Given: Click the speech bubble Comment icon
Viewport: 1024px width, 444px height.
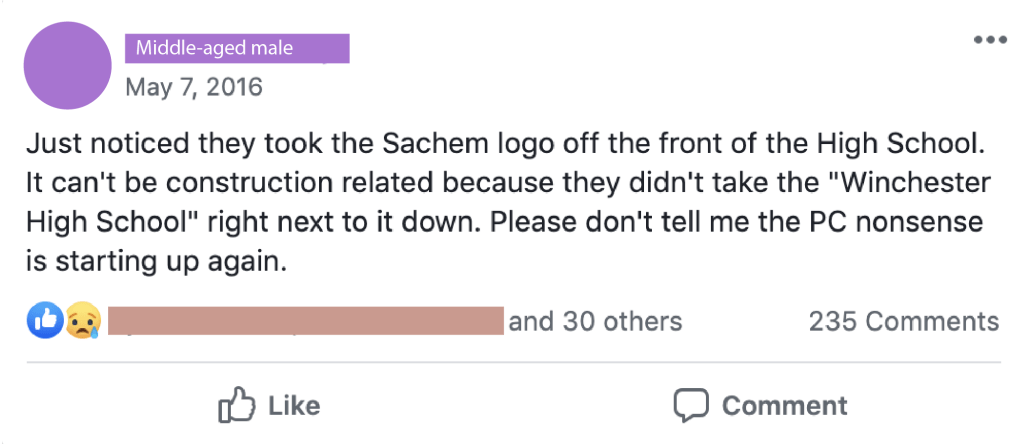Looking at the screenshot, I should point(690,405).
